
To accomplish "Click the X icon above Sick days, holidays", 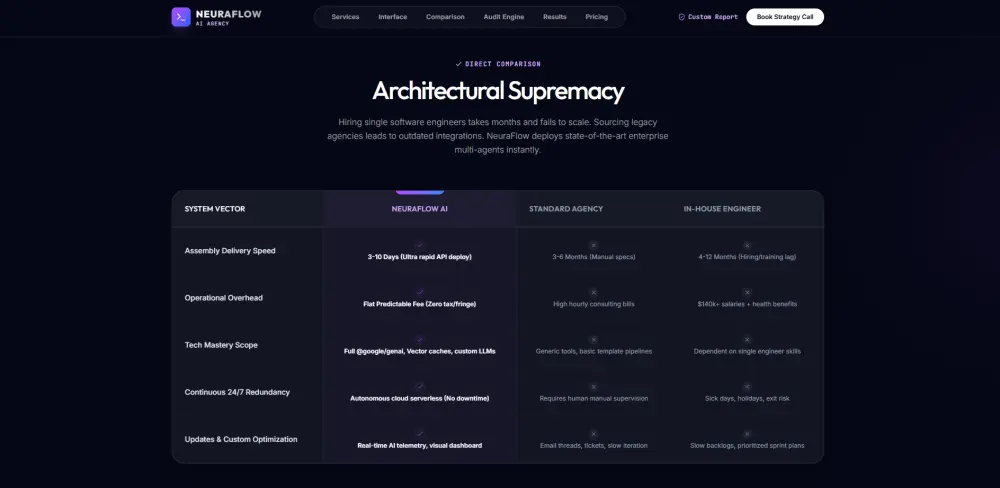I will coord(747,387).
